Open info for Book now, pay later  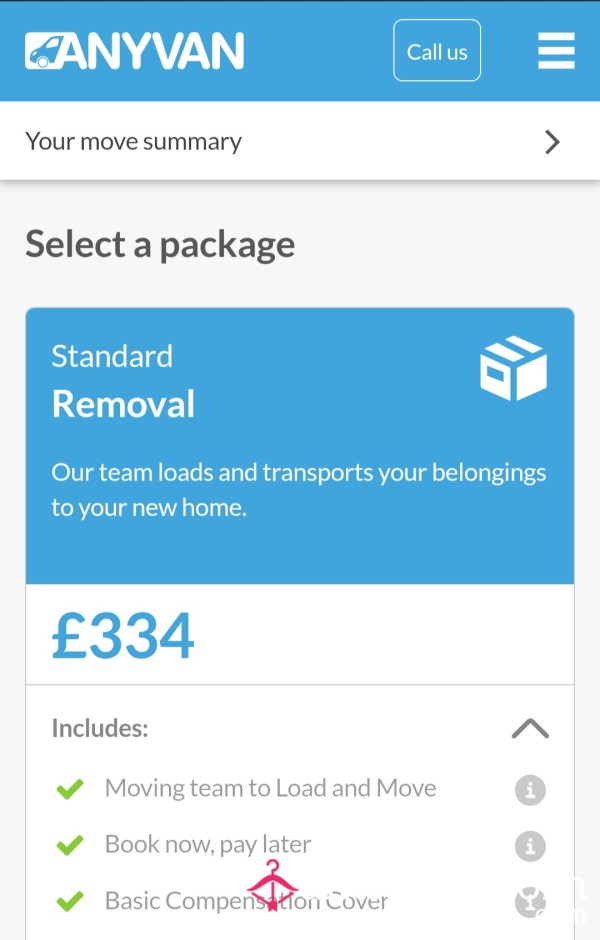(x=530, y=846)
